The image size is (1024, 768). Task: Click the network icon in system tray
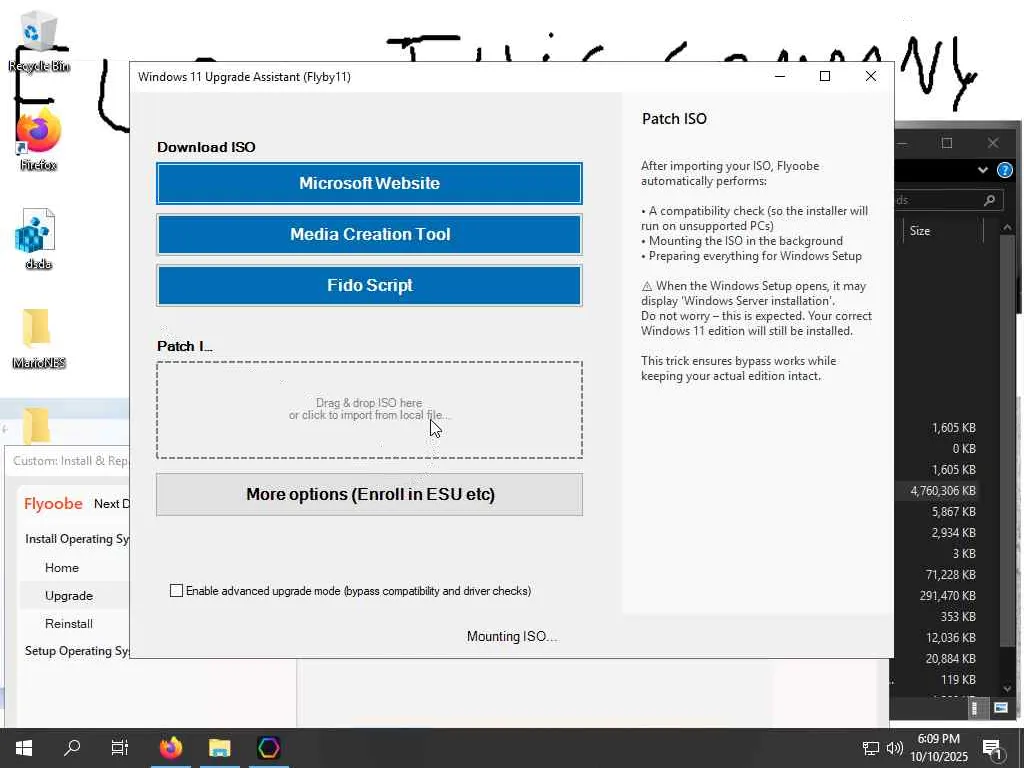point(870,748)
